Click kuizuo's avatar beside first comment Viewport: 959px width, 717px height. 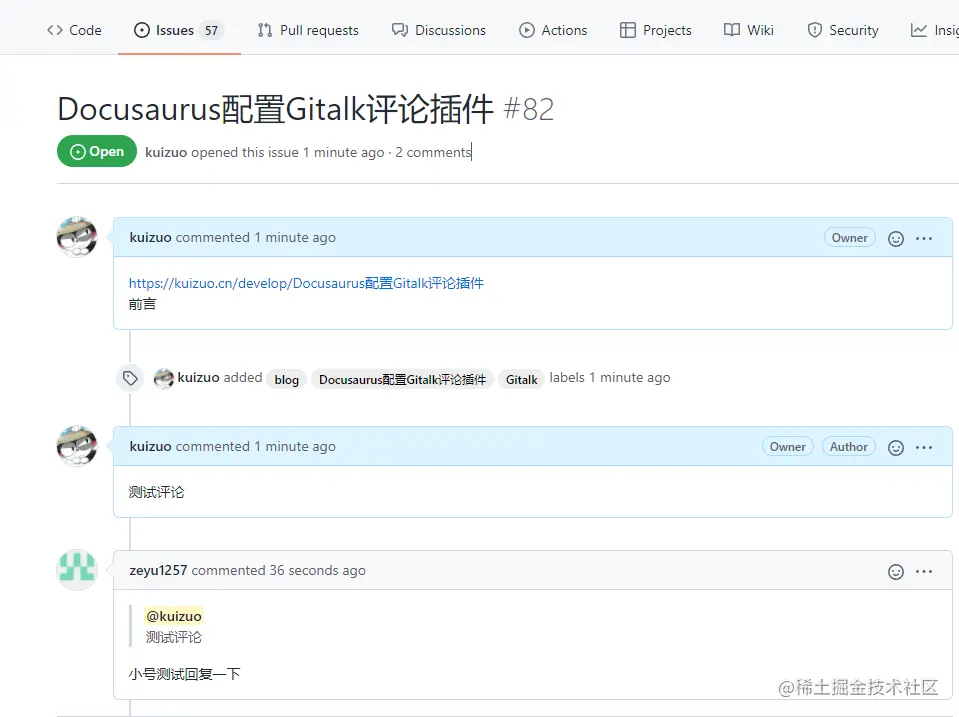pyautogui.click(x=77, y=237)
